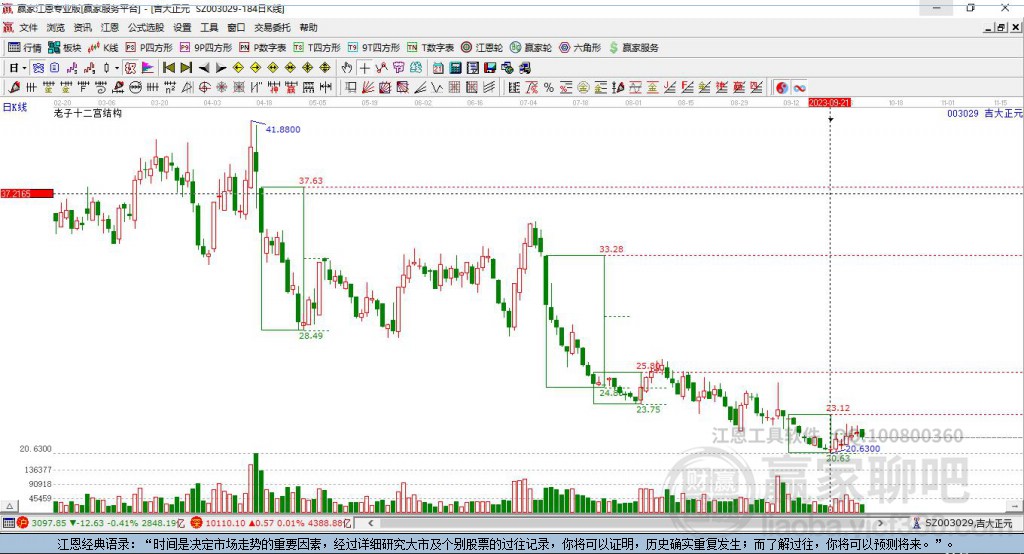Screen dimensions: 1024x554
Task: Select the hand pan tool
Action: tap(347, 68)
